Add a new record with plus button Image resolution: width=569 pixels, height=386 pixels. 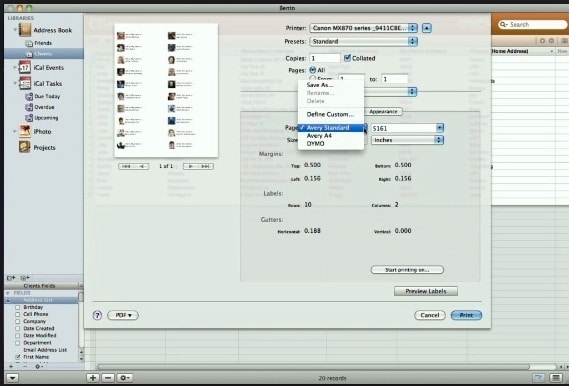93,378
